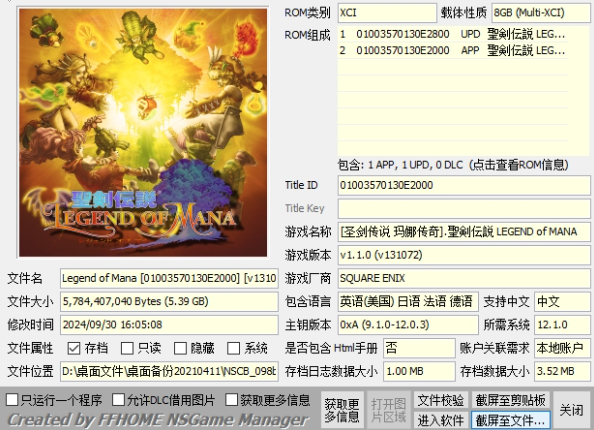Open 进入软件 button

click(x=441, y=420)
